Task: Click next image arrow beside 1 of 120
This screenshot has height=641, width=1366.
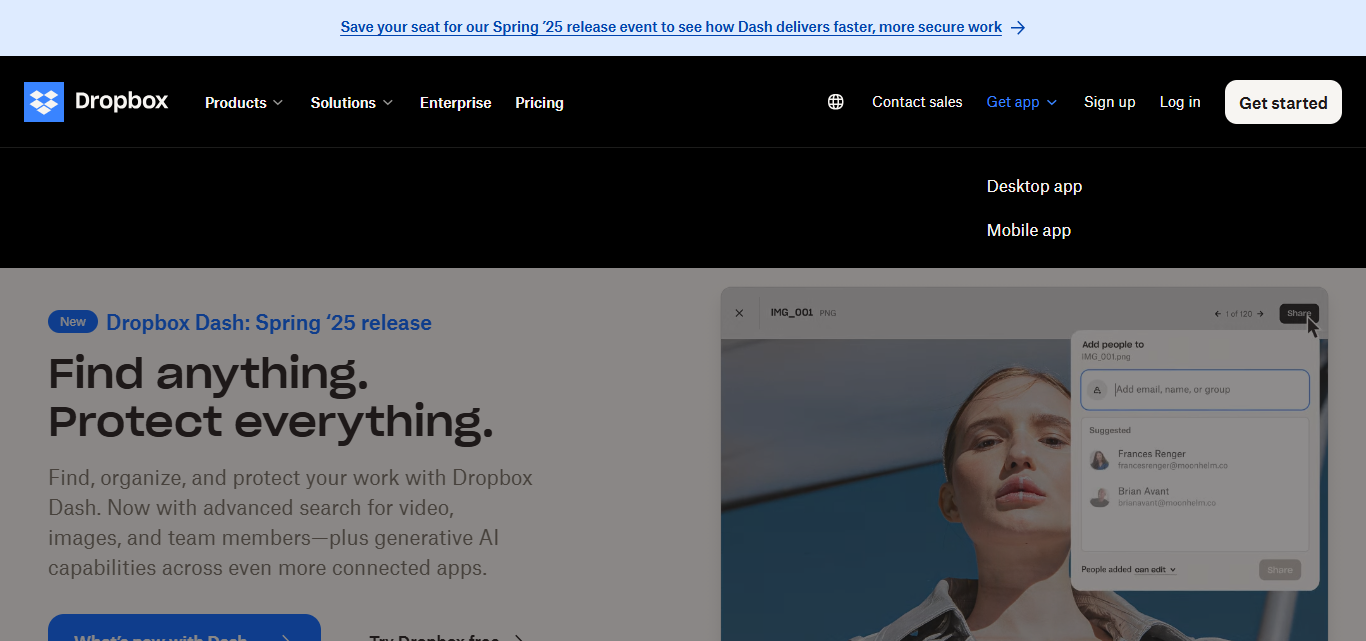Action: (1260, 314)
